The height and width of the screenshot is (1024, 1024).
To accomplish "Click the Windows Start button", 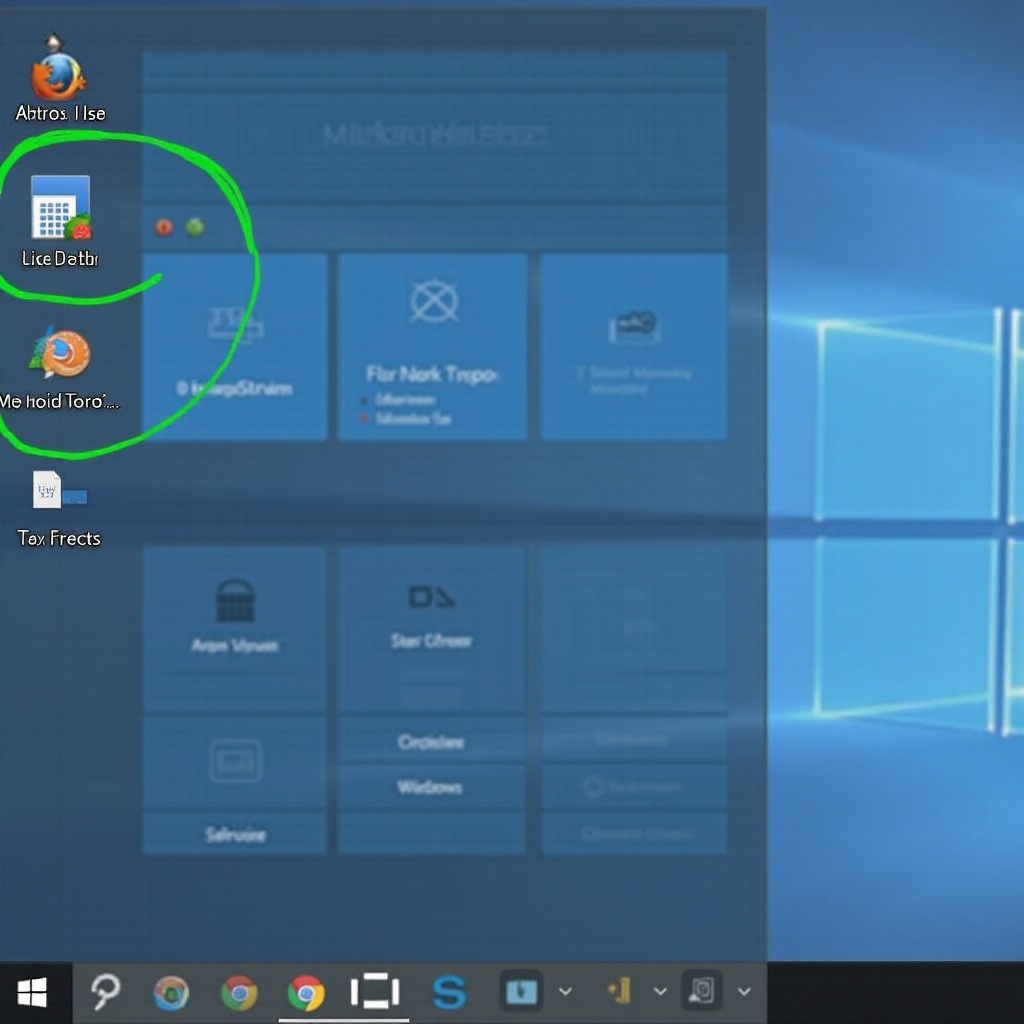I will tap(32, 993).
